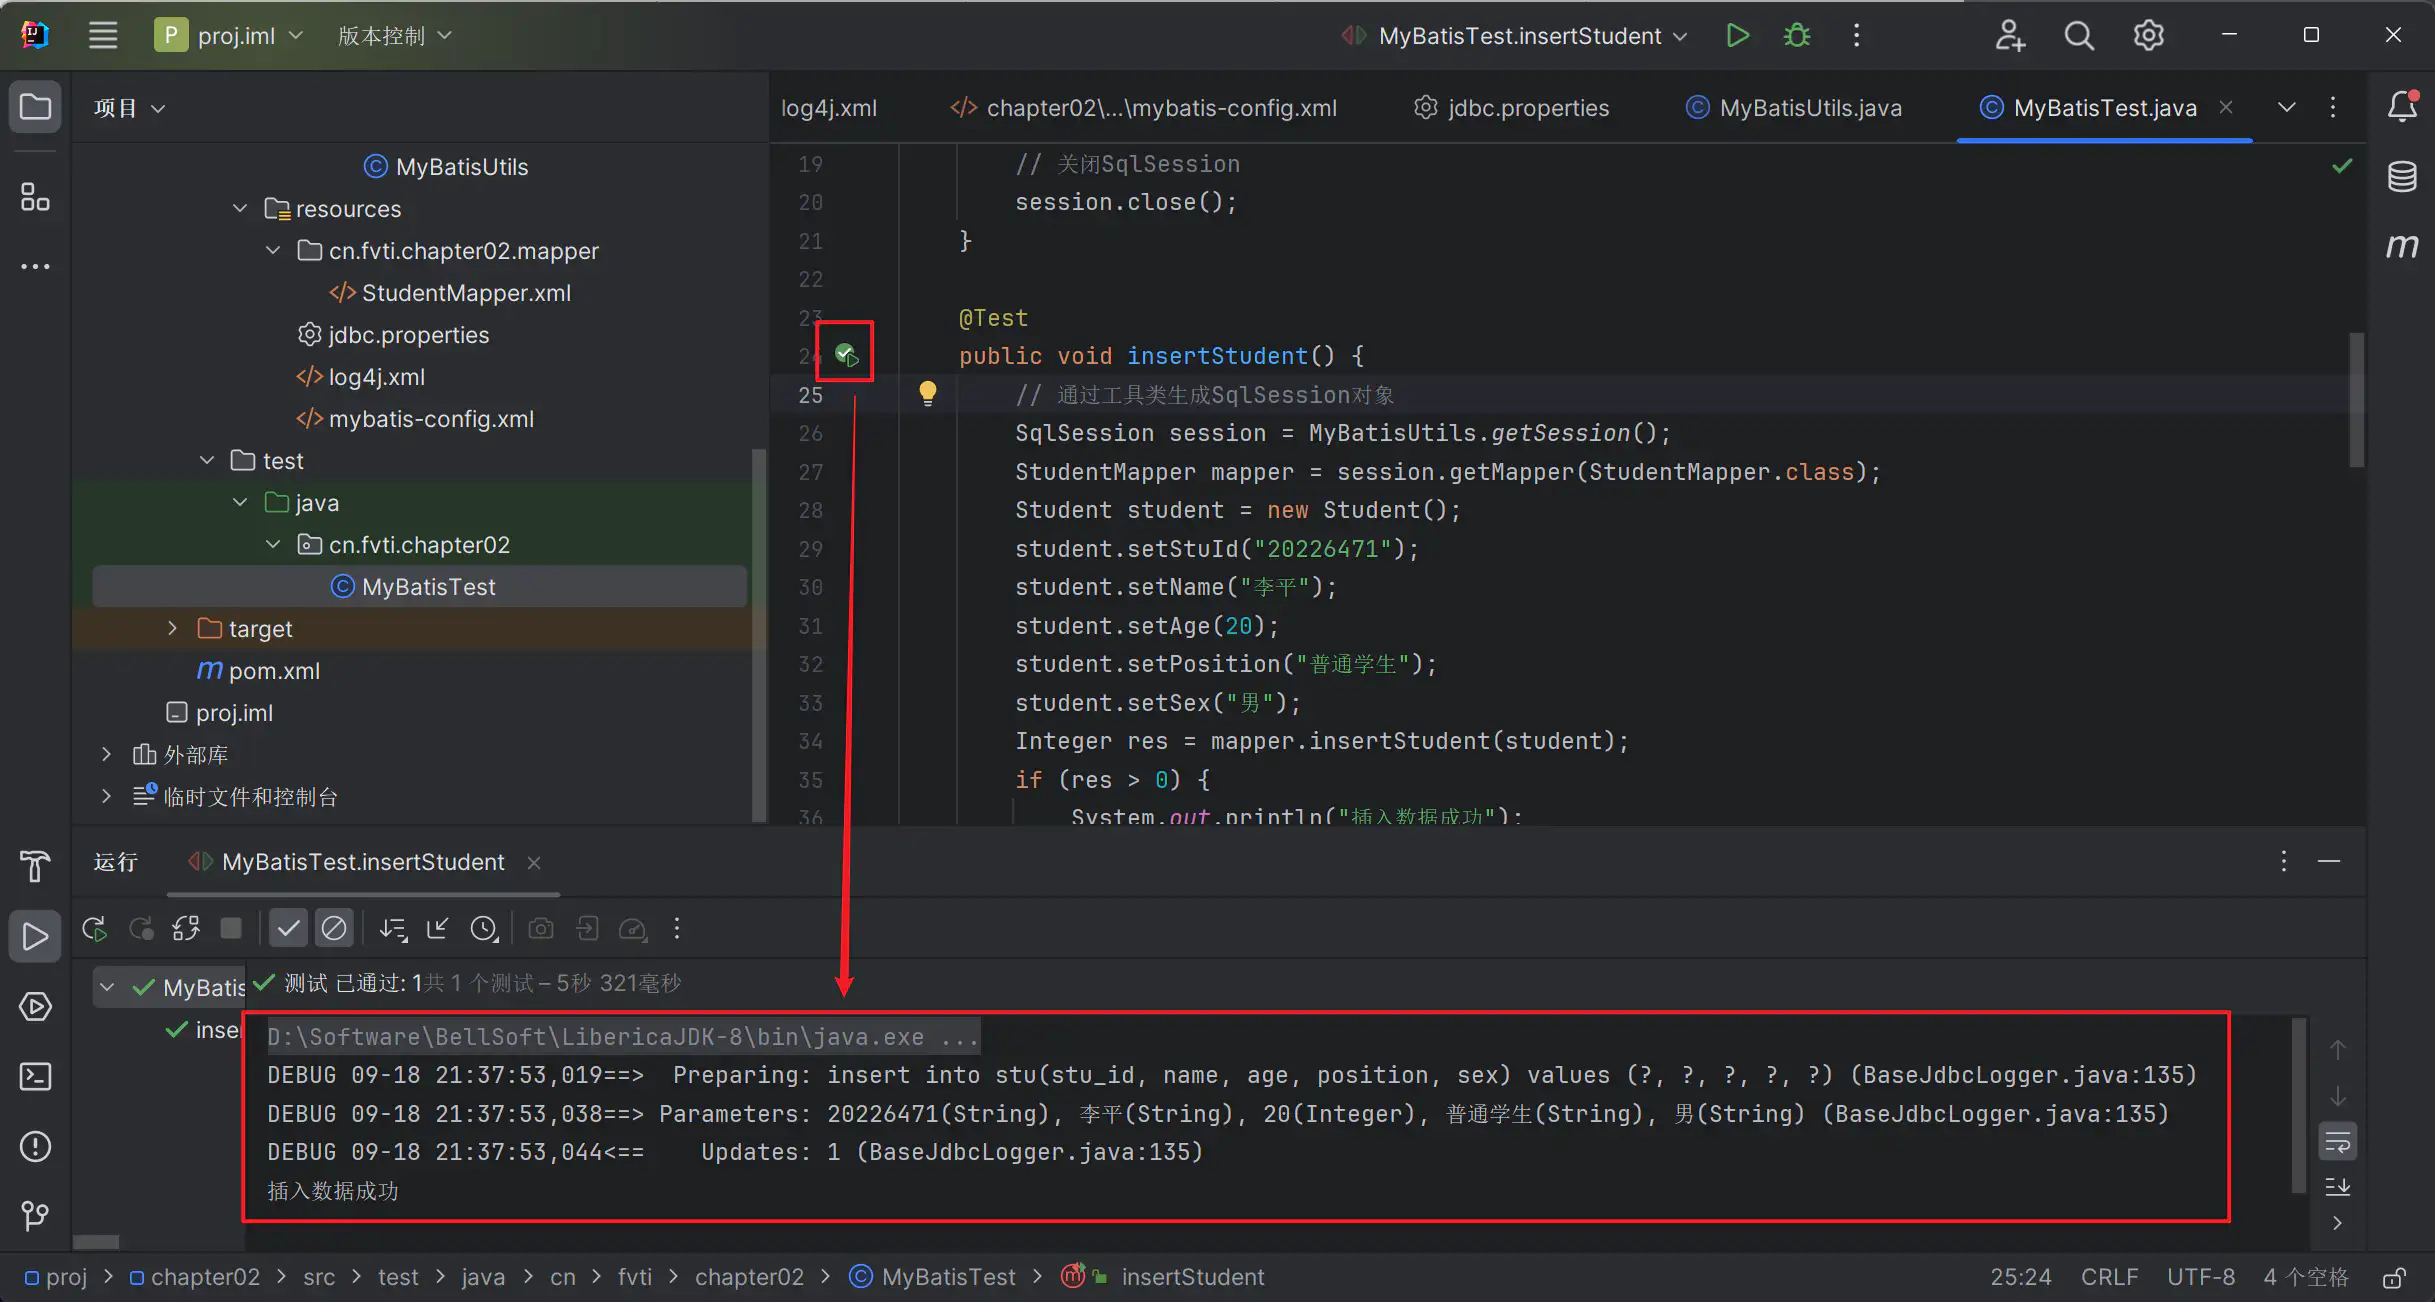2435x1302 pixels.
Task: Open Run tool window in left sidebar
Action: point(35,937)
